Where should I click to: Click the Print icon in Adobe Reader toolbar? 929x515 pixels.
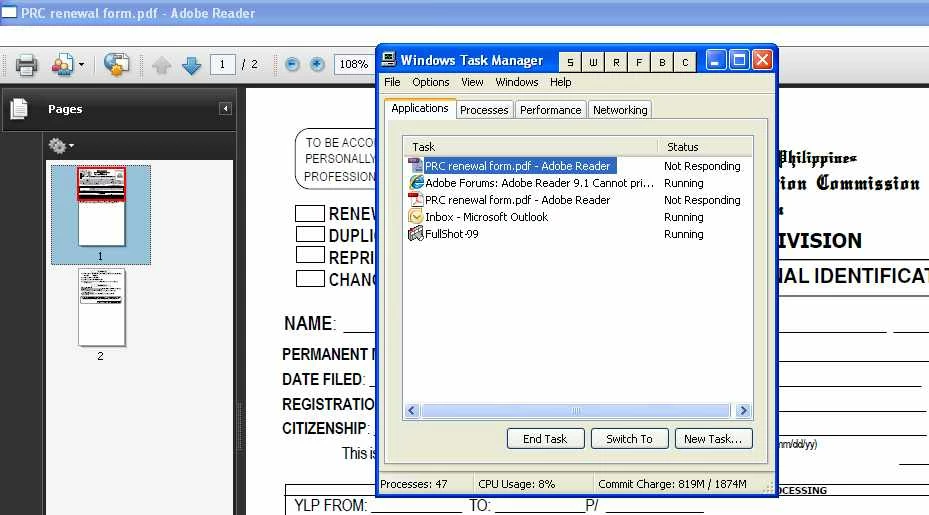pyautogui.click(x=26, y=65)
